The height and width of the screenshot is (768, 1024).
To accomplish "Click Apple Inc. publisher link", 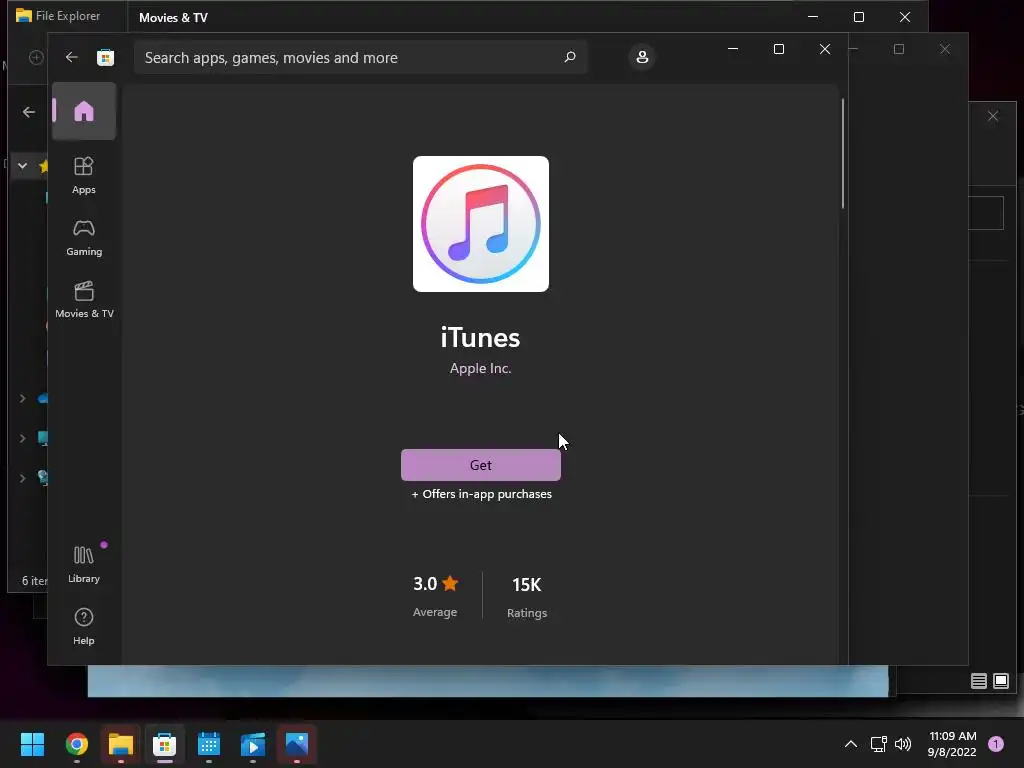I will pos(481,368).
